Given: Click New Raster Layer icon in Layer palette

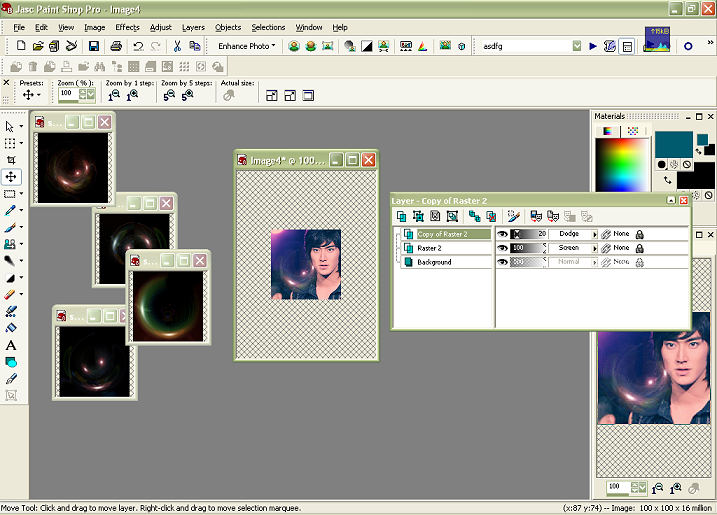Looking at the screenshot, I should point(401,216).
